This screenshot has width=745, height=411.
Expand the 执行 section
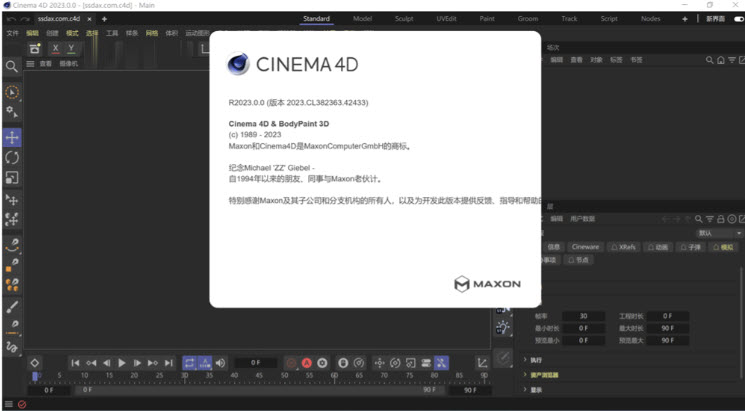(x=535, y=359)
